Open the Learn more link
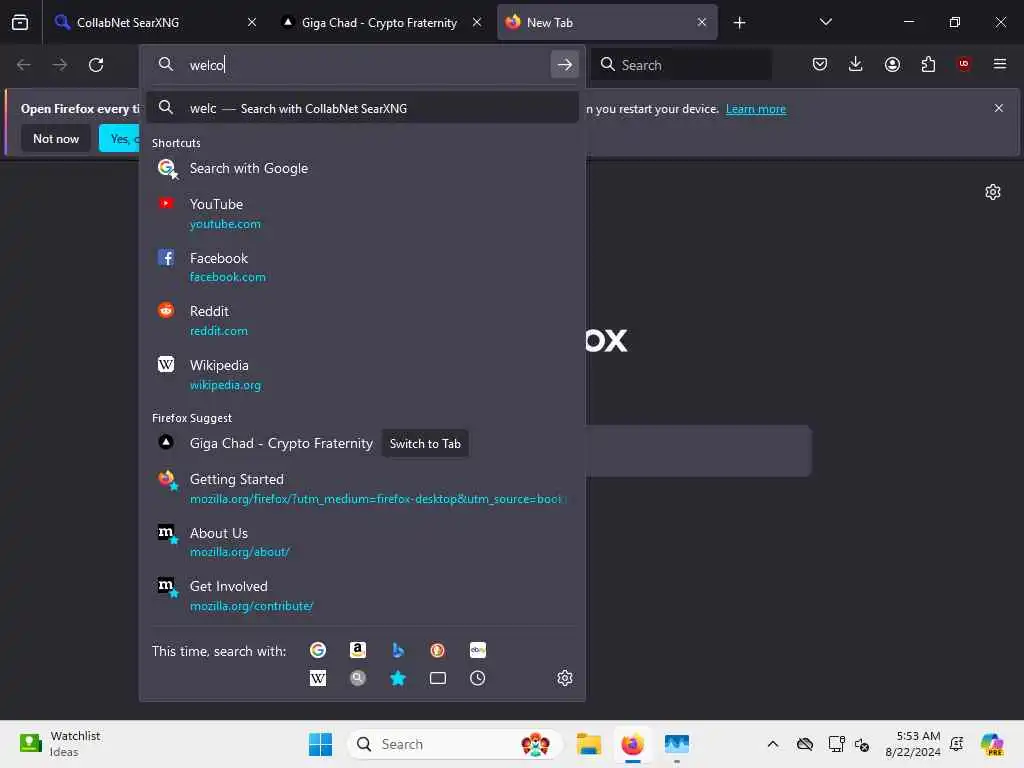This screenshot has height=768, width=1024. 756,109
